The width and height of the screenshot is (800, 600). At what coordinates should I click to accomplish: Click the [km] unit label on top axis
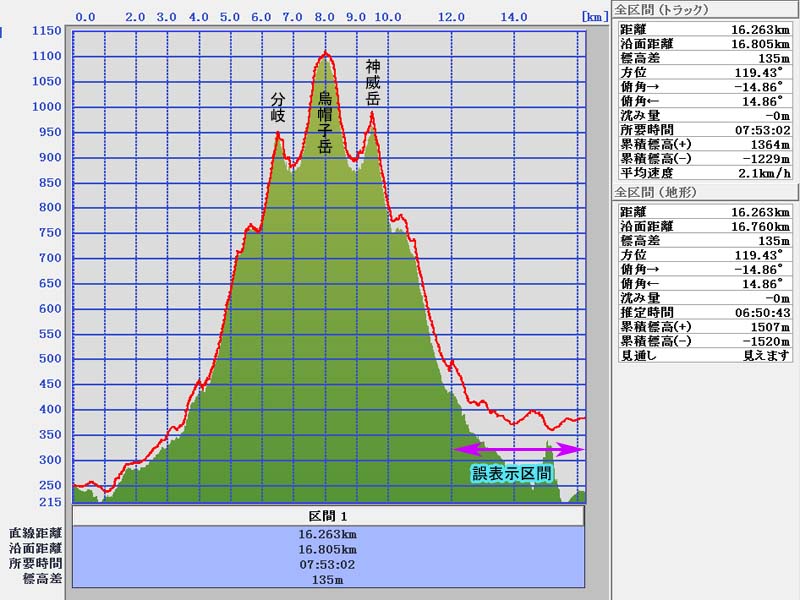pos(593,17)
